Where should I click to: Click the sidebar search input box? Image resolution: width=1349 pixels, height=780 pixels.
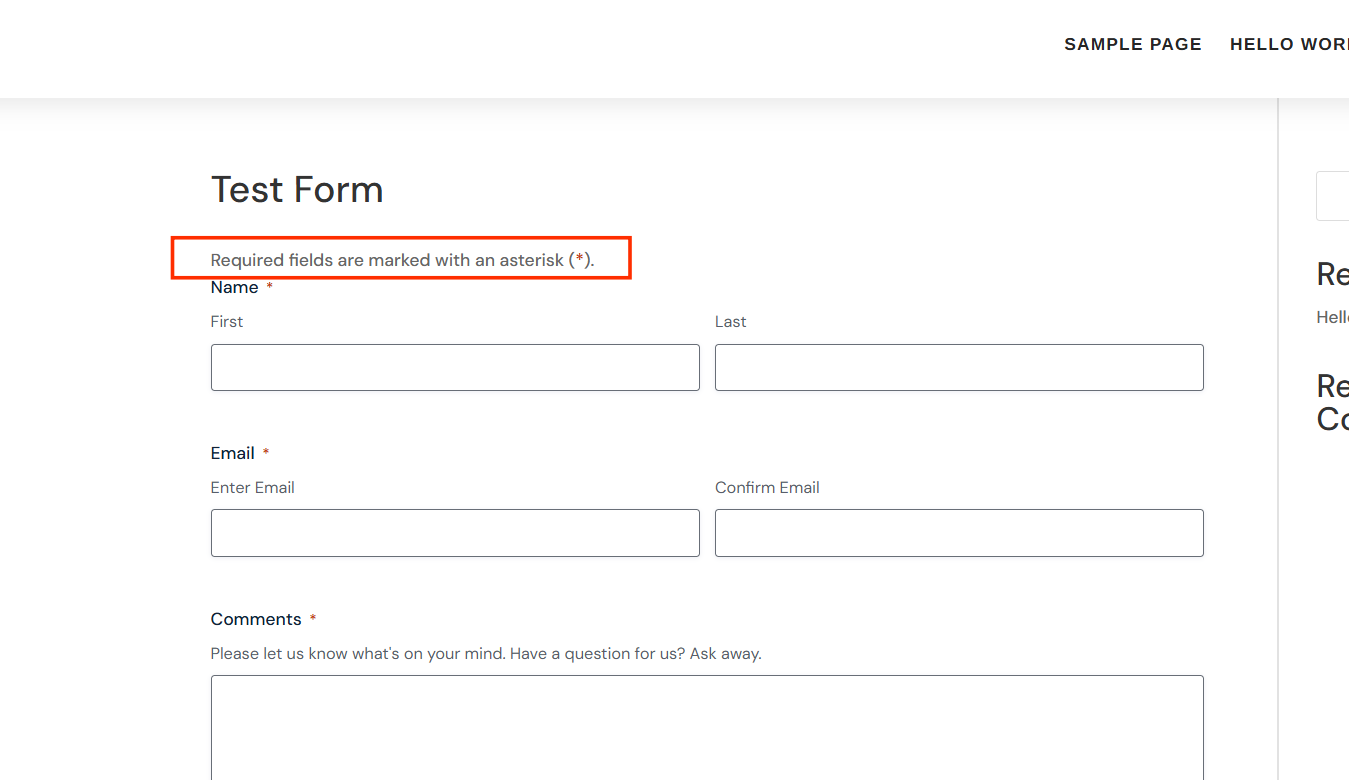click(1335, 196)
